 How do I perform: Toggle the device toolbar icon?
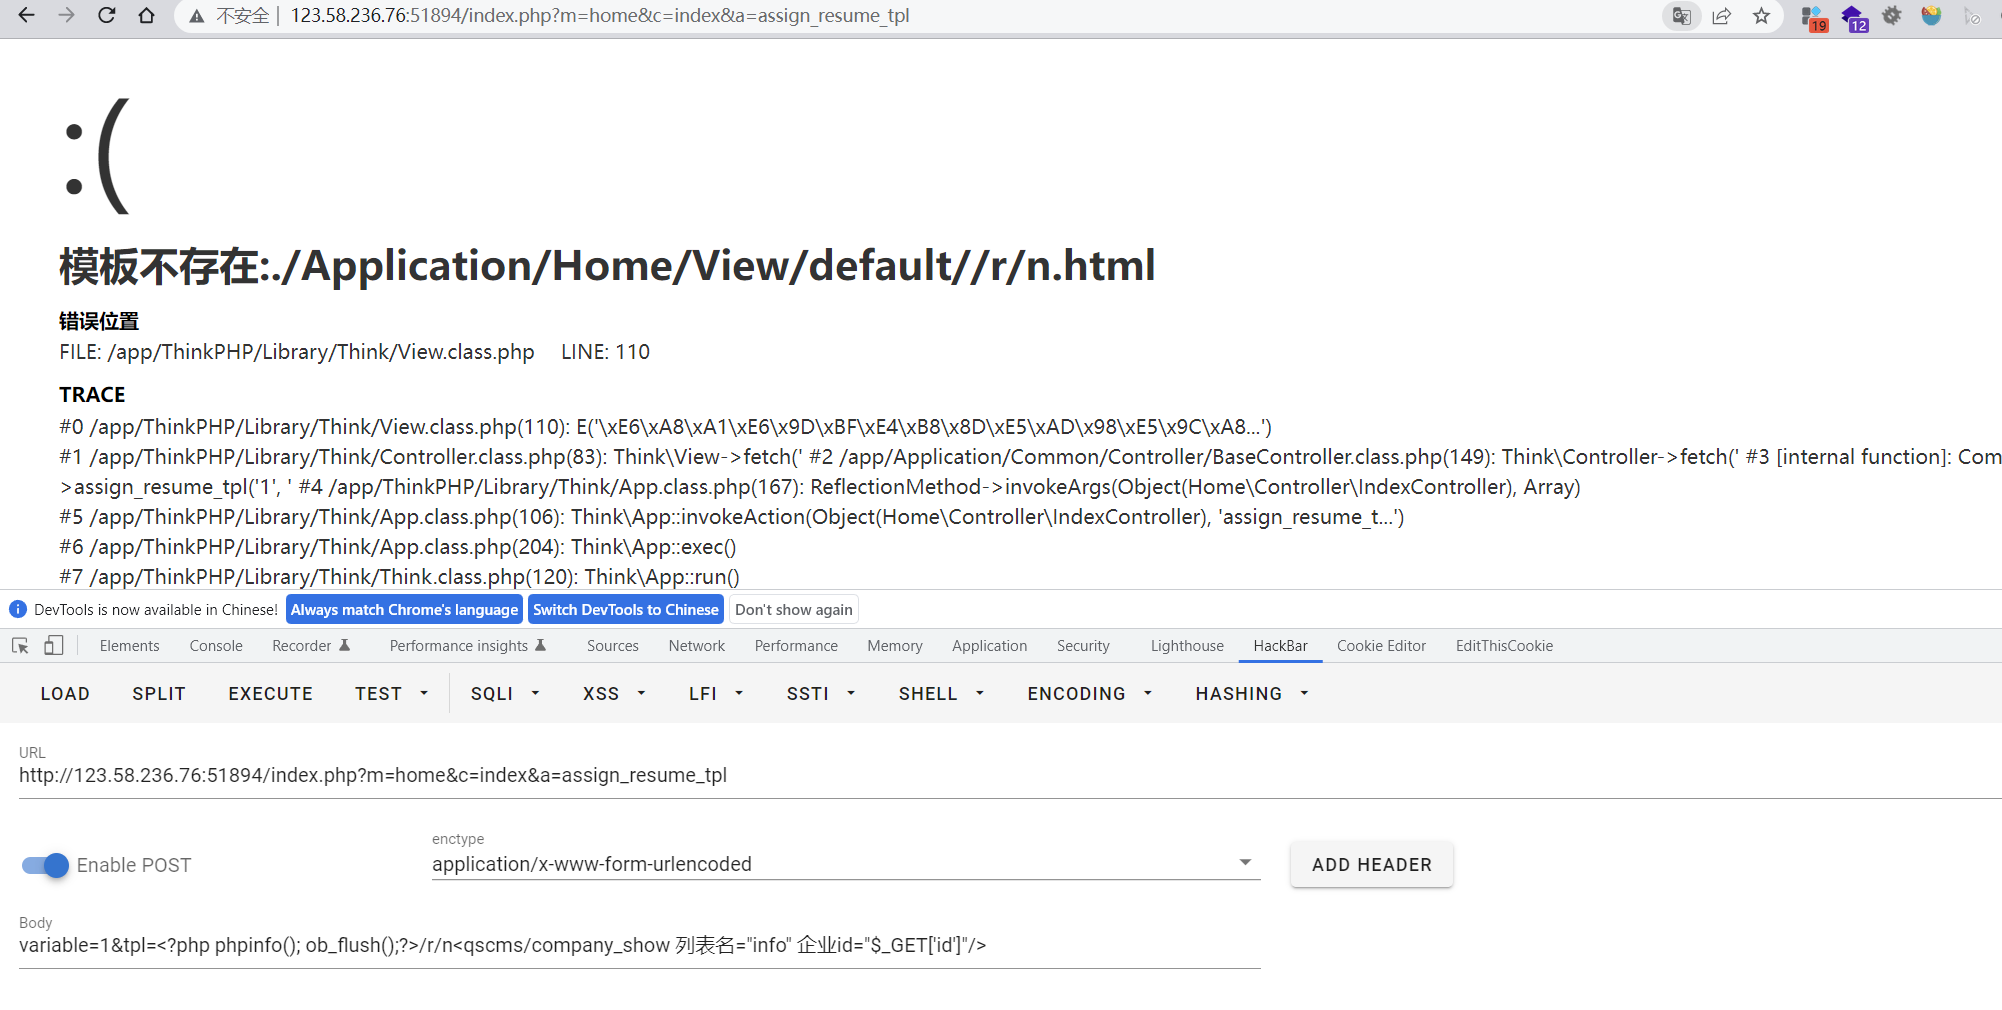click(x=54, y=646)
